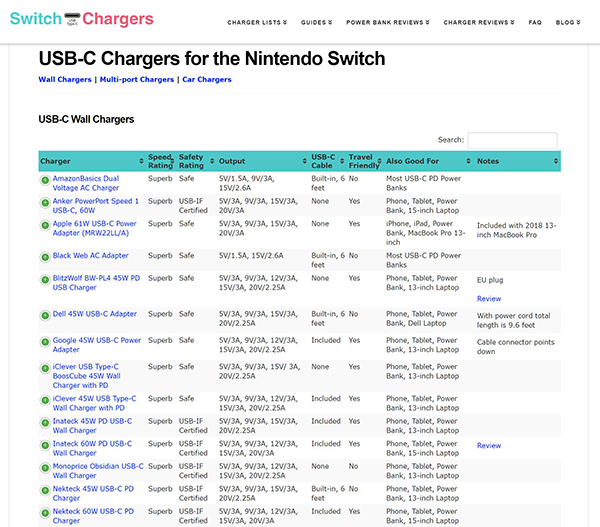Image resolution: width=600 pixels, height=527 pixels.
Task: Open the Inateck 60W Review link
Action: pyautogui.click(x=489, y=446)
